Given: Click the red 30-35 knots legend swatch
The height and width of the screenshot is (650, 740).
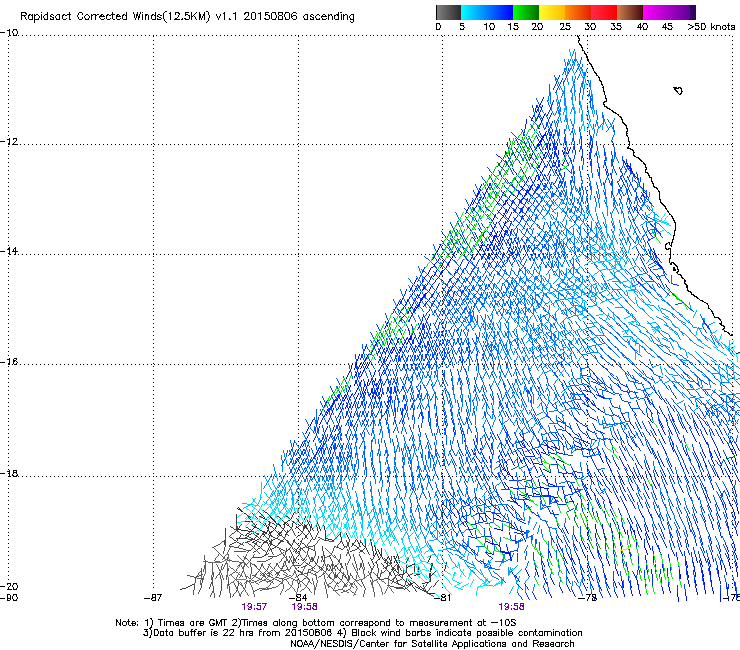Looking at the screenshot, I should (604, 12).
